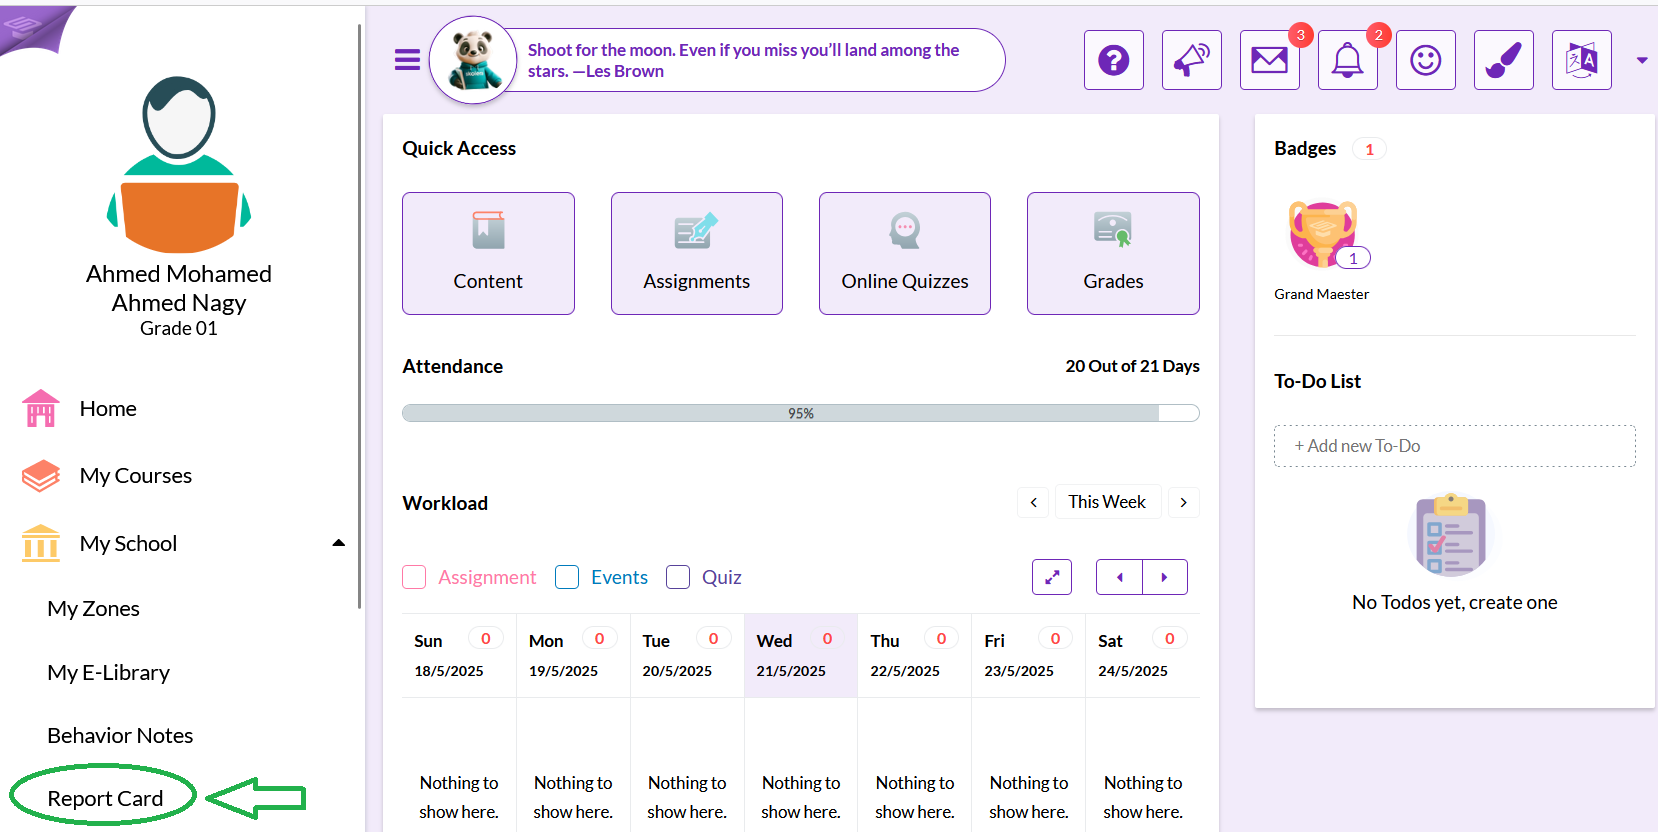Click the panda mascot avatar
Screen dimensions: 1658x832
click(474, 60)
